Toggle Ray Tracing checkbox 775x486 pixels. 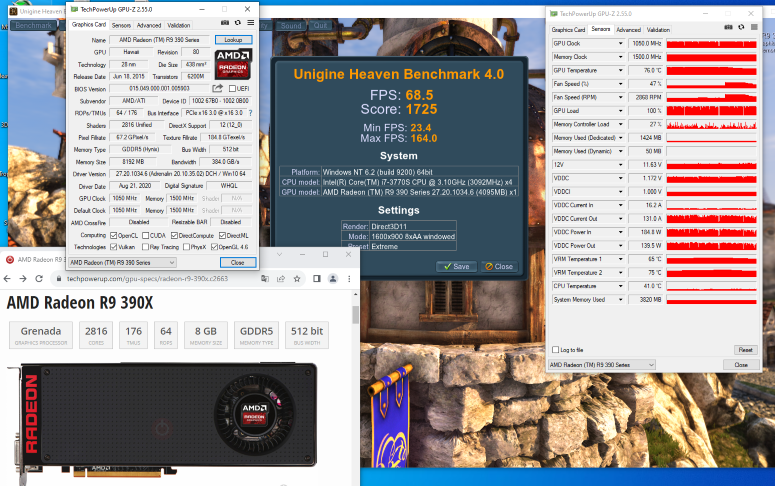[x=145, y=247]
